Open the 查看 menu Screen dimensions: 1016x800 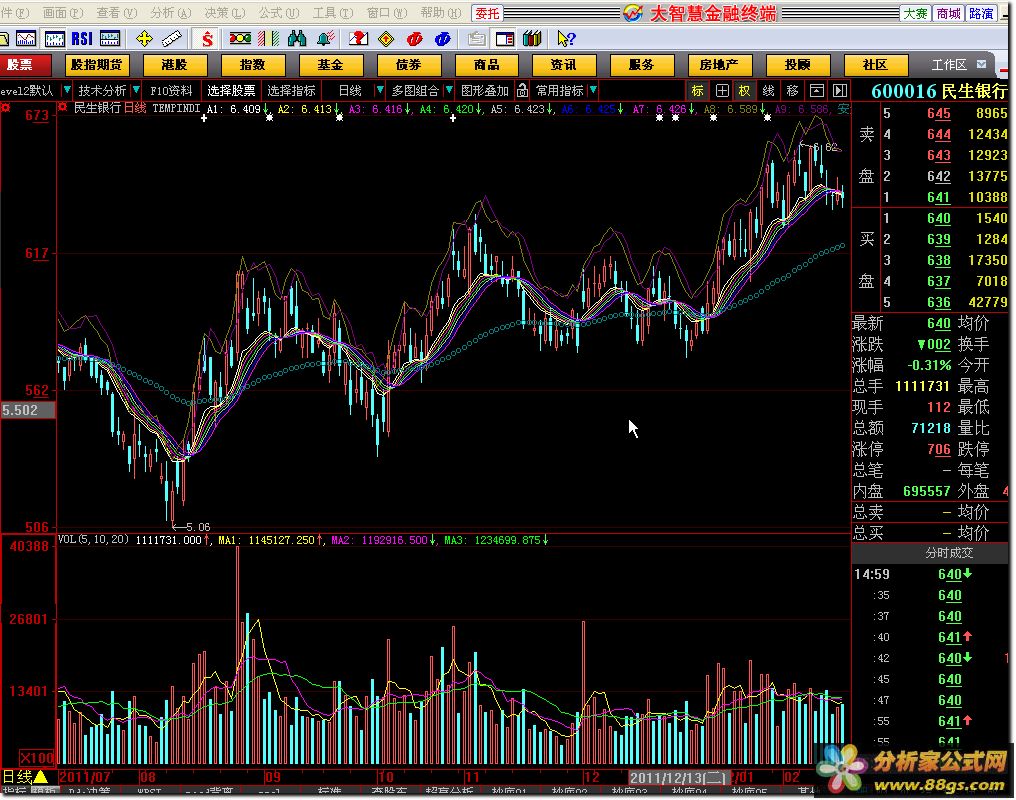117,13
